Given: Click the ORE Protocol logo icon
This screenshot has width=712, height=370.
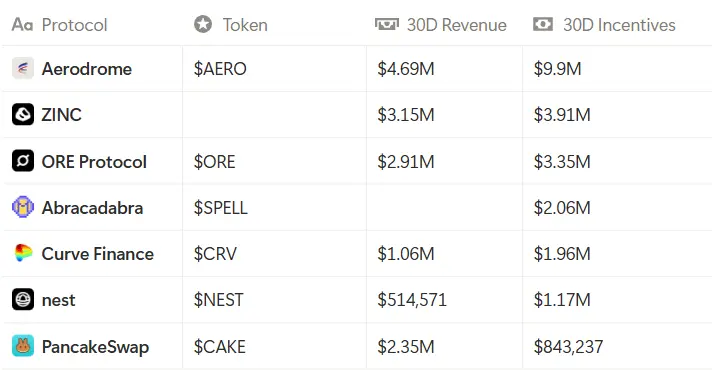Looking at the screenshot, I should pyautogui.click(x=23, y=161).
